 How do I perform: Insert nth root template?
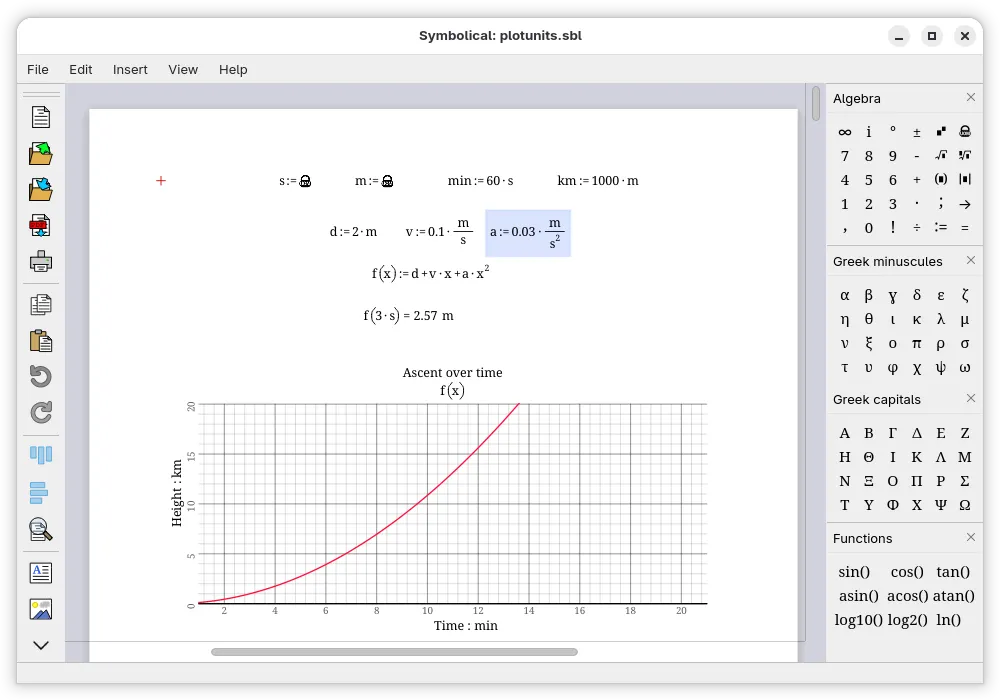pos(965,155)
